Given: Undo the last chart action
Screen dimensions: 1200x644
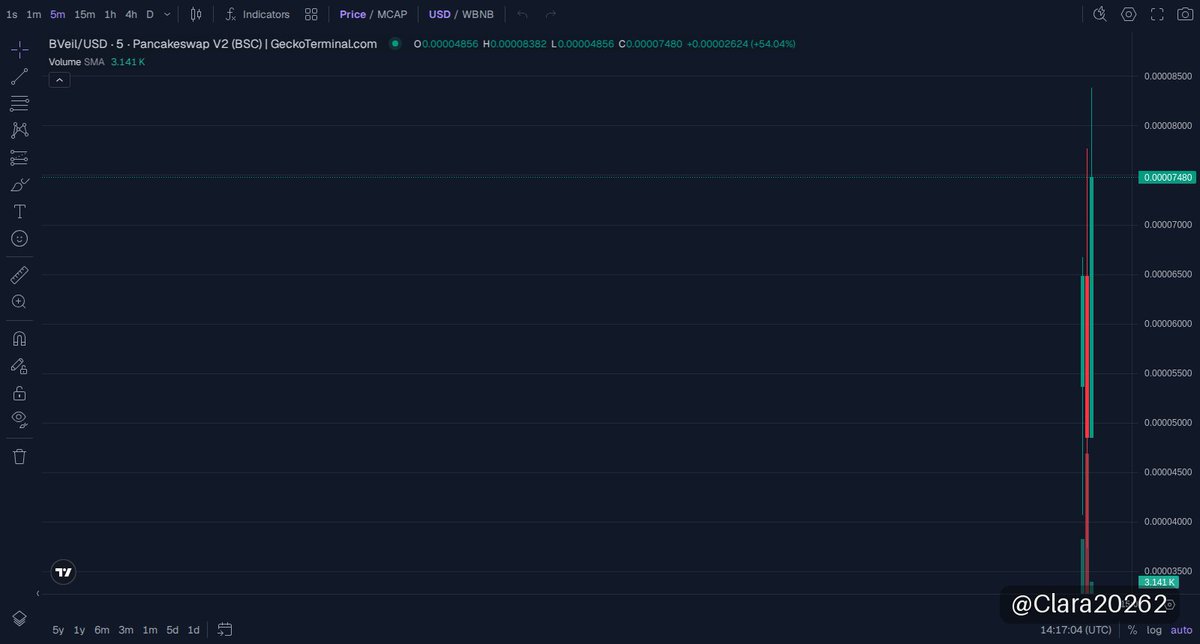Looking at the screenshot, I should [x=522, y=14].
